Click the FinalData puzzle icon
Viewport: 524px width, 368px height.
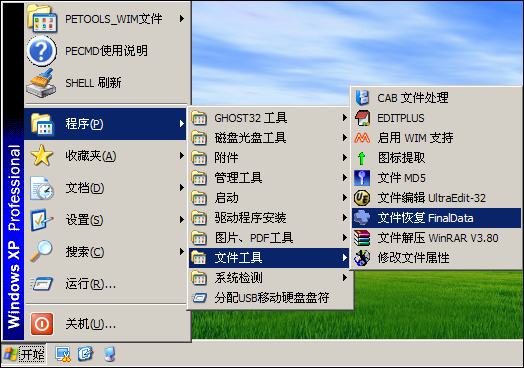362,218
